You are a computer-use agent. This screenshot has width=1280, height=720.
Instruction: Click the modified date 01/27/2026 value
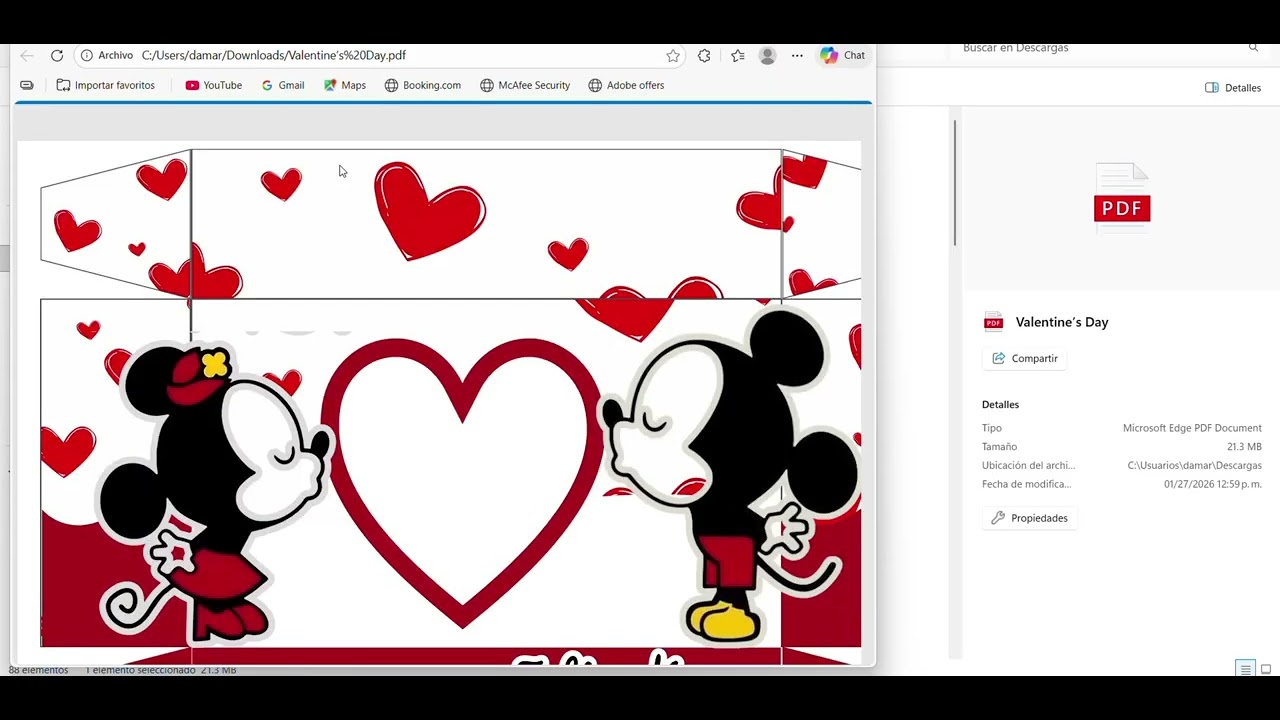1213,484
